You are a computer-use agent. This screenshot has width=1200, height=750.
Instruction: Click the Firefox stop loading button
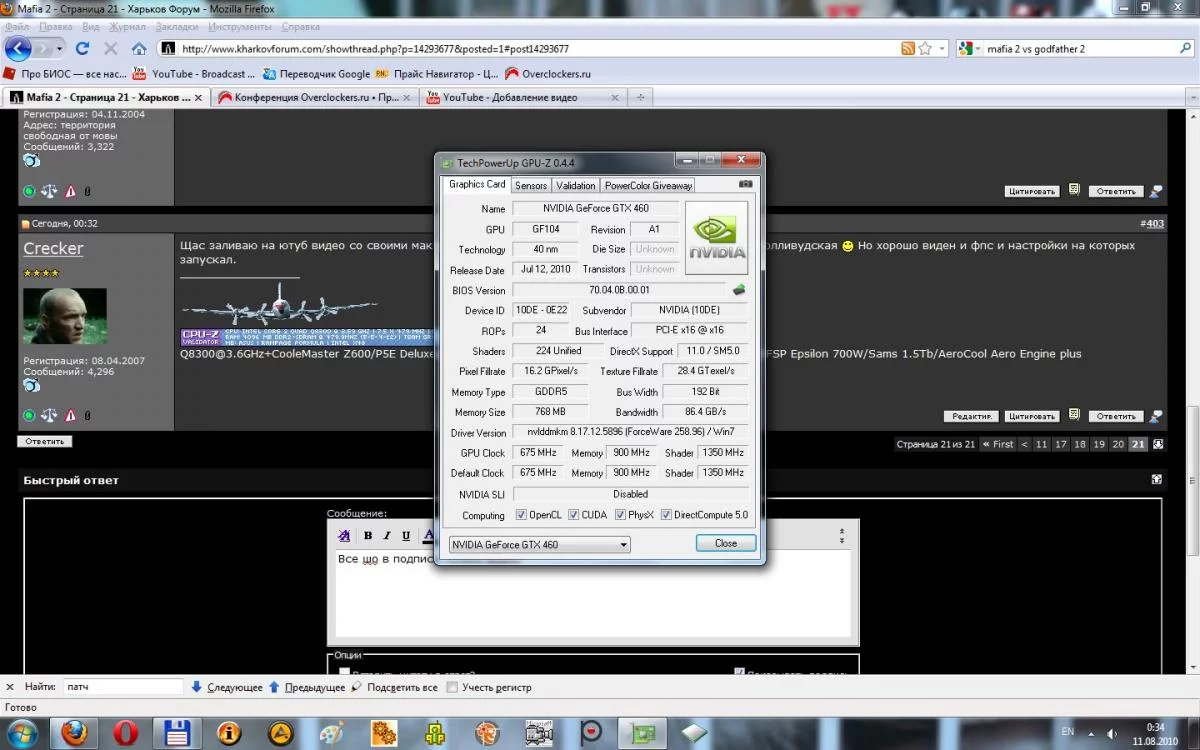click(110, 48)
